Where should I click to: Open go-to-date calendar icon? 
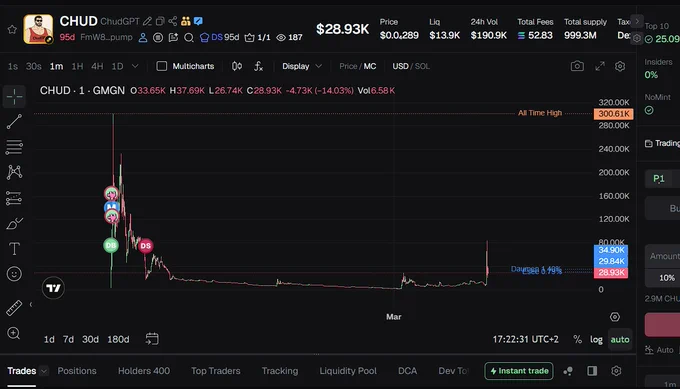152,339
